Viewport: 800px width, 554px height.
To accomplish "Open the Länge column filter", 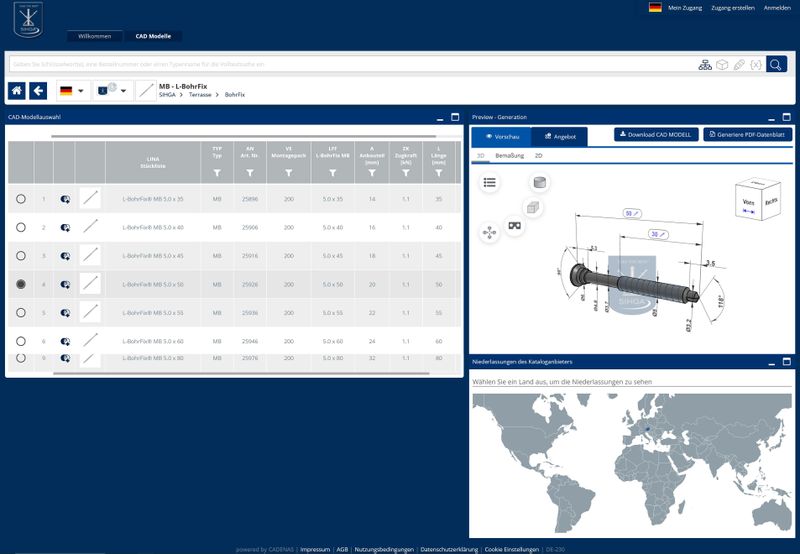I will tap(437, 174).
